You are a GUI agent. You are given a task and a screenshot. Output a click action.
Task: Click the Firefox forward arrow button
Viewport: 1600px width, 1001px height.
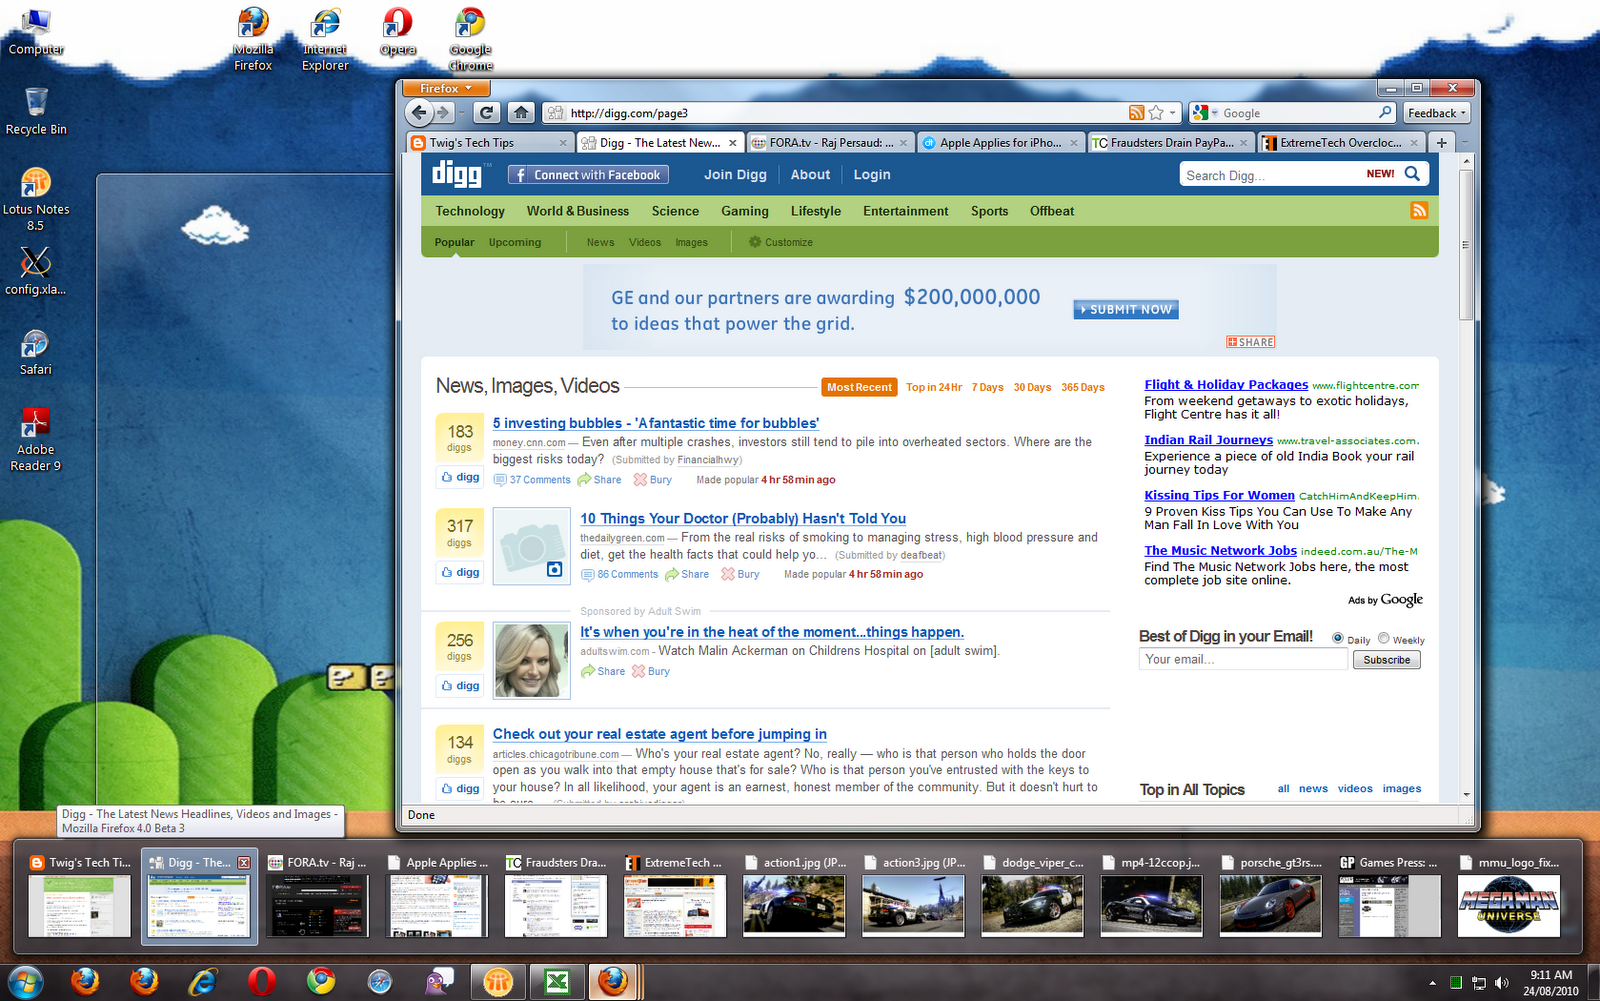pos(443,113)
